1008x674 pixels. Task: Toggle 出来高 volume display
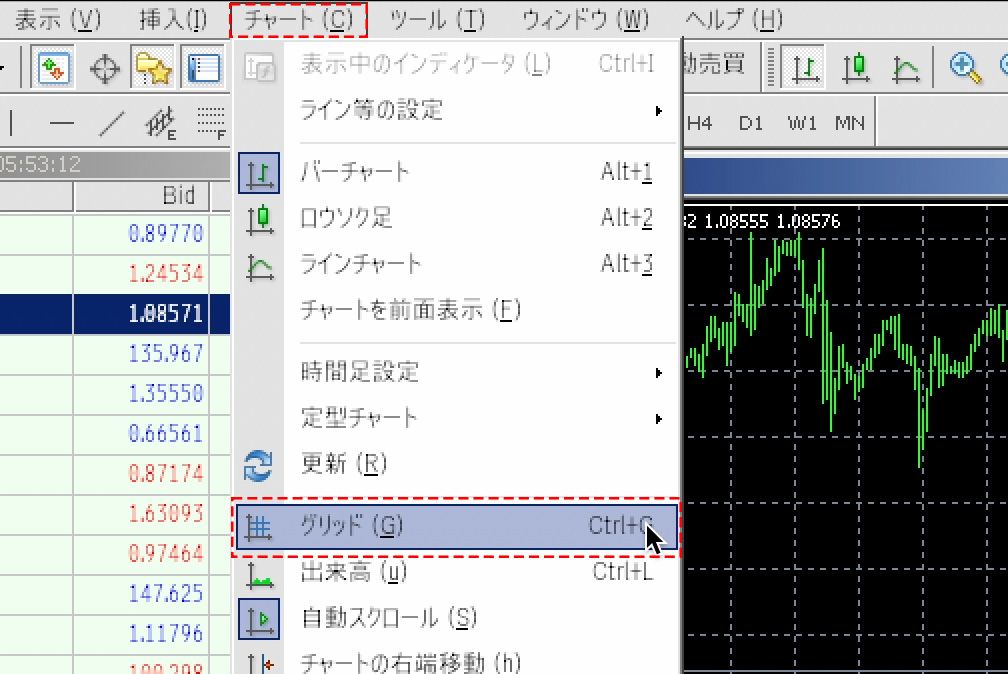click(455, 572)
